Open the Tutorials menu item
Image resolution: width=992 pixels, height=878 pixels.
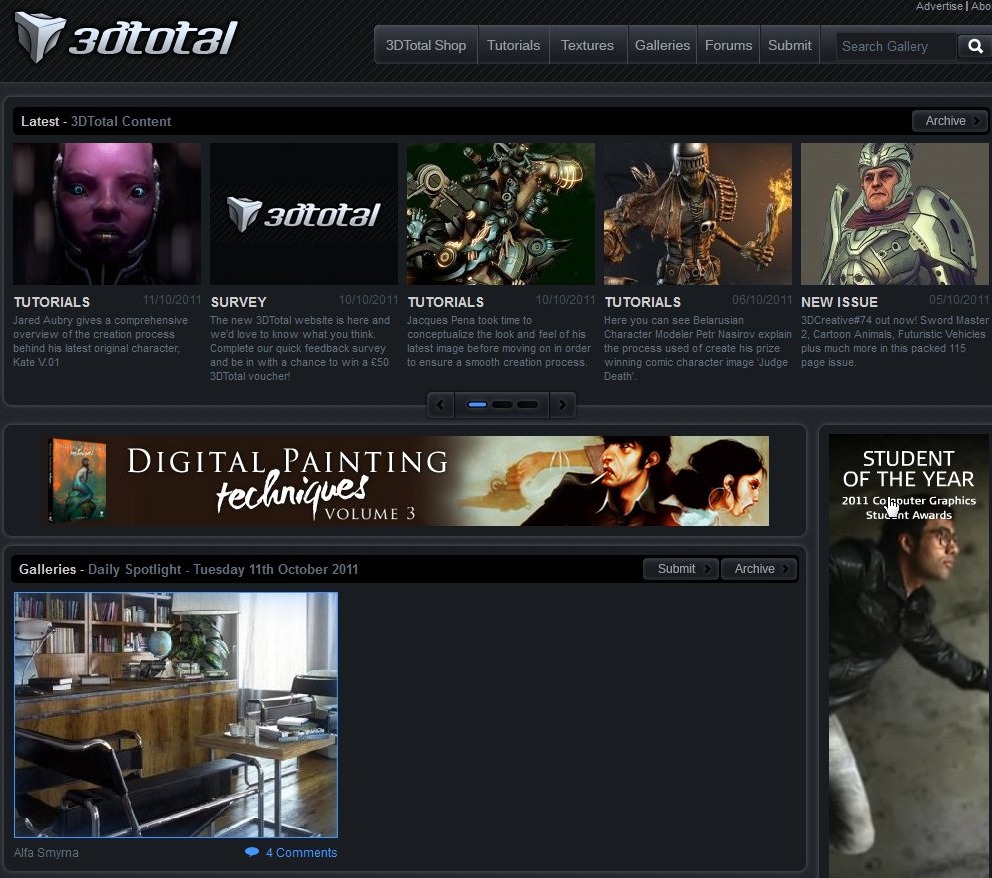(513, 46)
